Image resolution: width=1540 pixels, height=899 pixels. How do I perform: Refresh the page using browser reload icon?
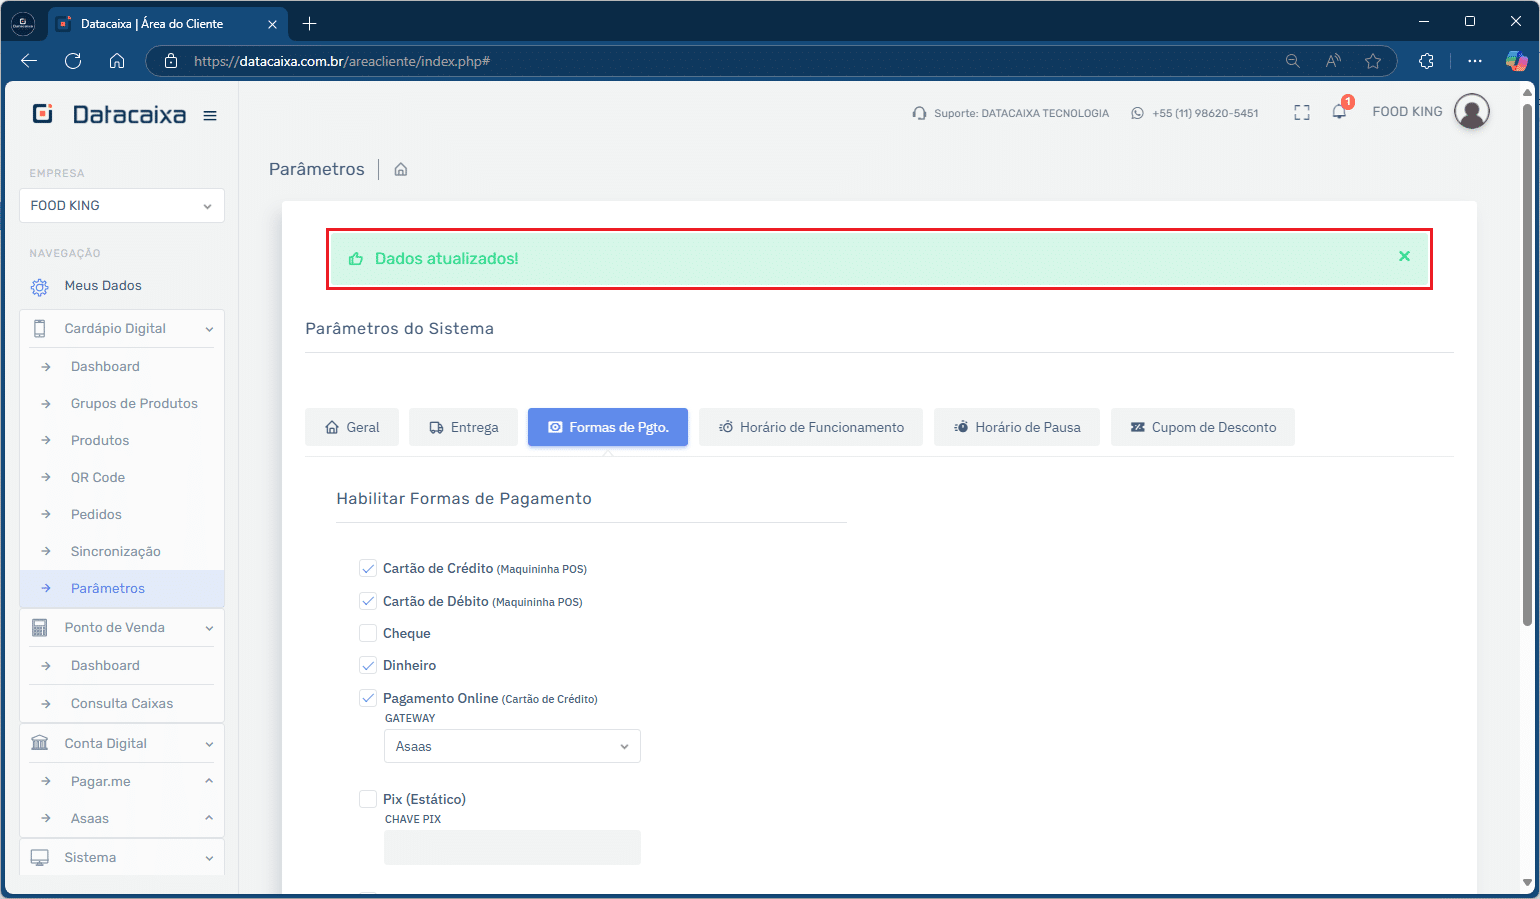tap(73, 61)
